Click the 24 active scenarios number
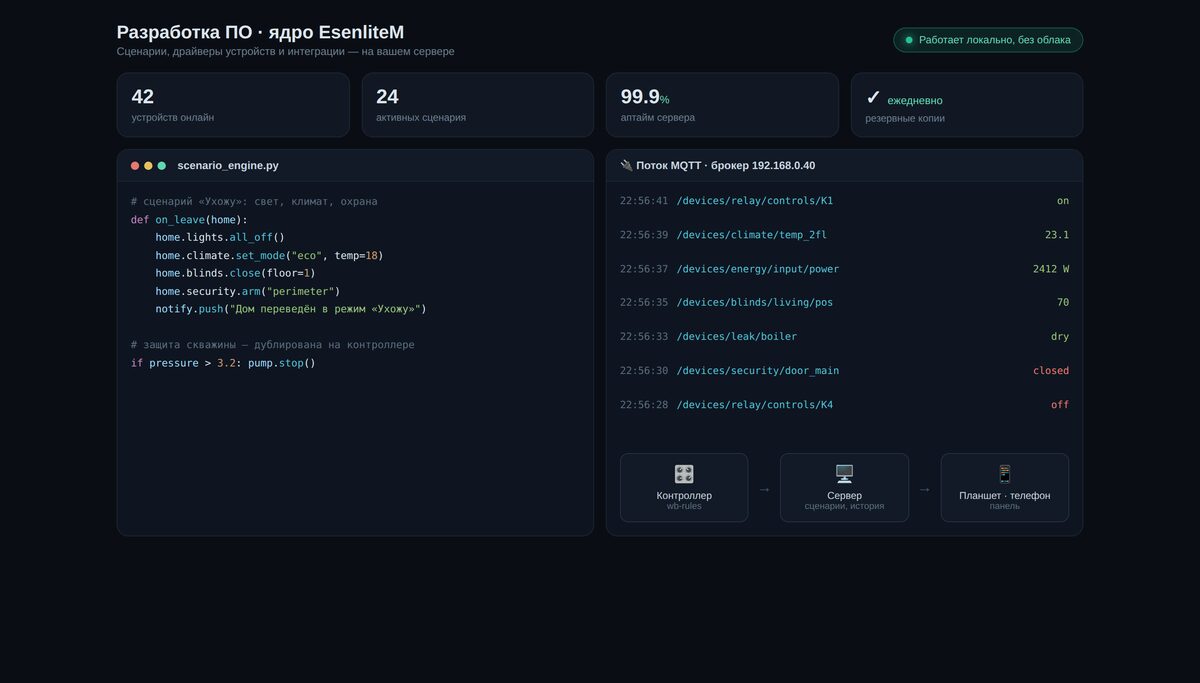Viewport: 1200px width, 683px height. (x=387, y=97)
